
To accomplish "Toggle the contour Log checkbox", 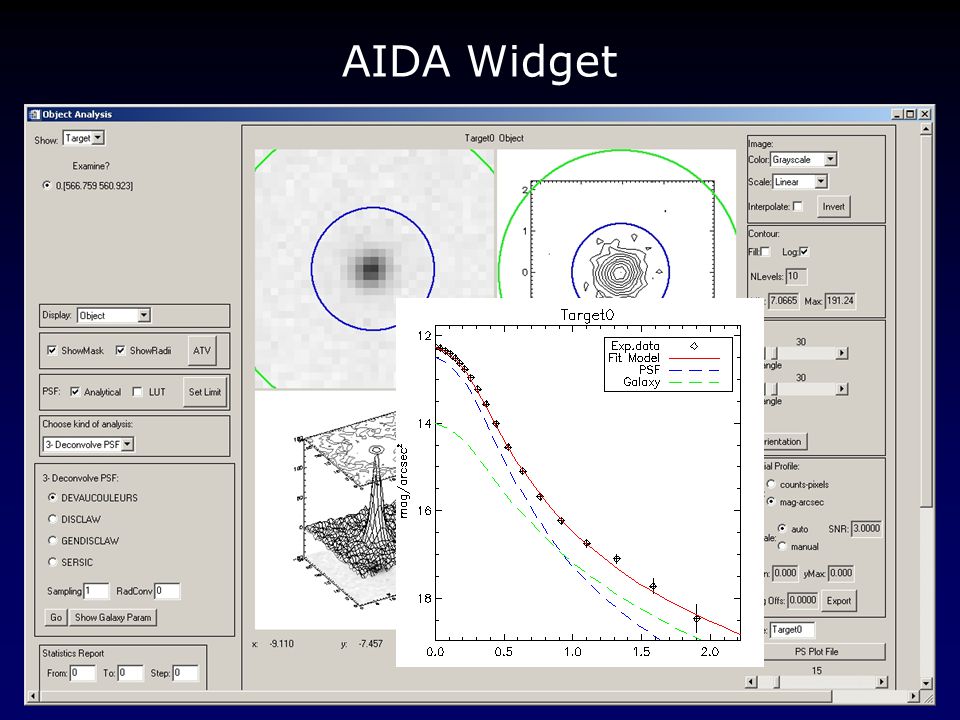I will 804,252.
